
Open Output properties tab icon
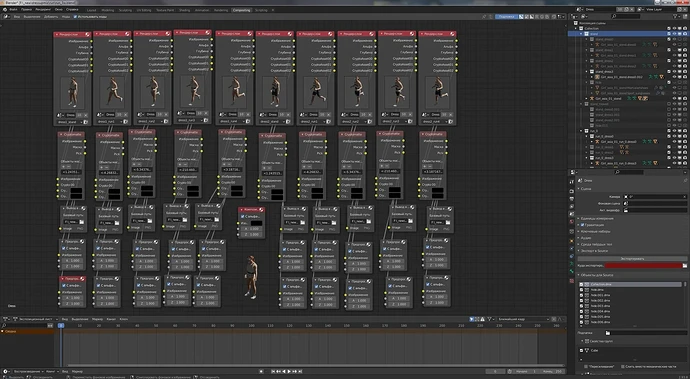[x=572, y=199]
